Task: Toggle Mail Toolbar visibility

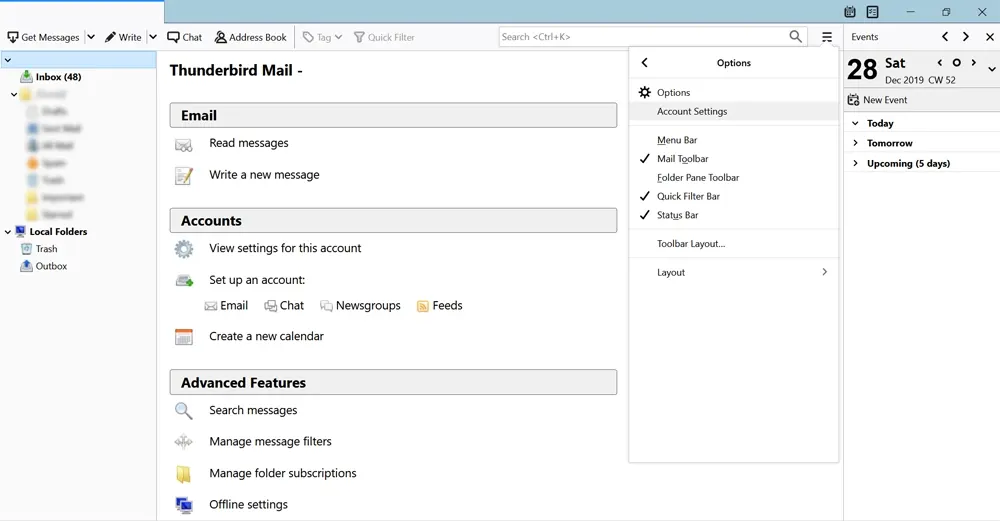Action: pos(733,159)
